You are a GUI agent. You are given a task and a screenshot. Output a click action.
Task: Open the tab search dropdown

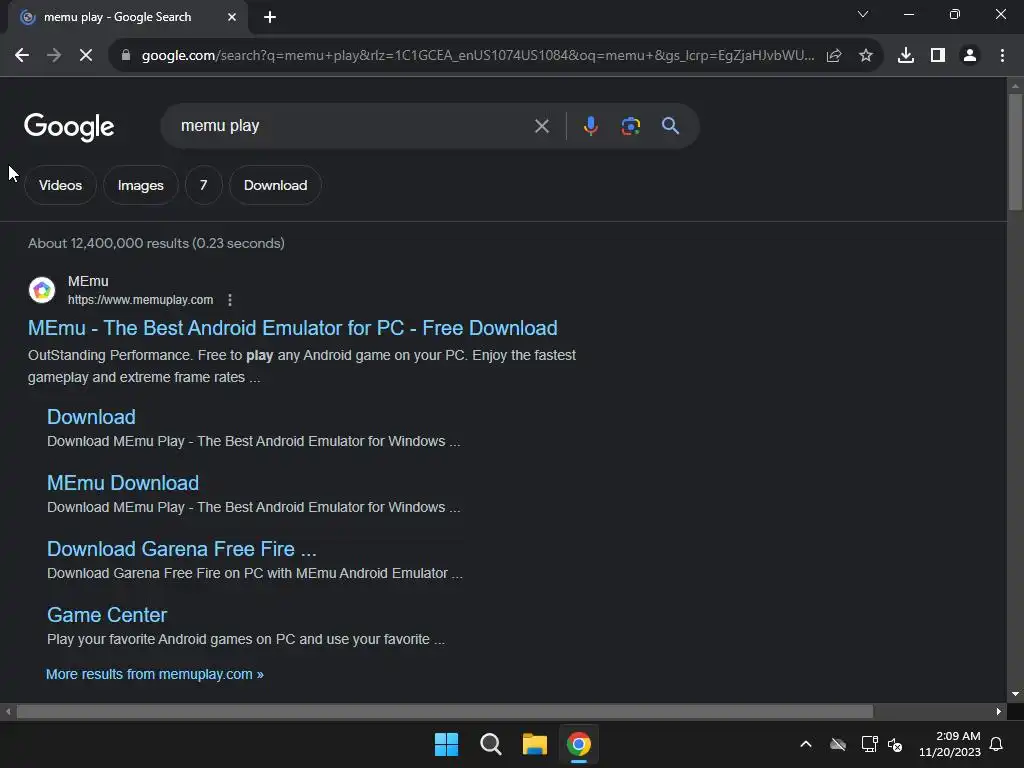coord(863,14)
